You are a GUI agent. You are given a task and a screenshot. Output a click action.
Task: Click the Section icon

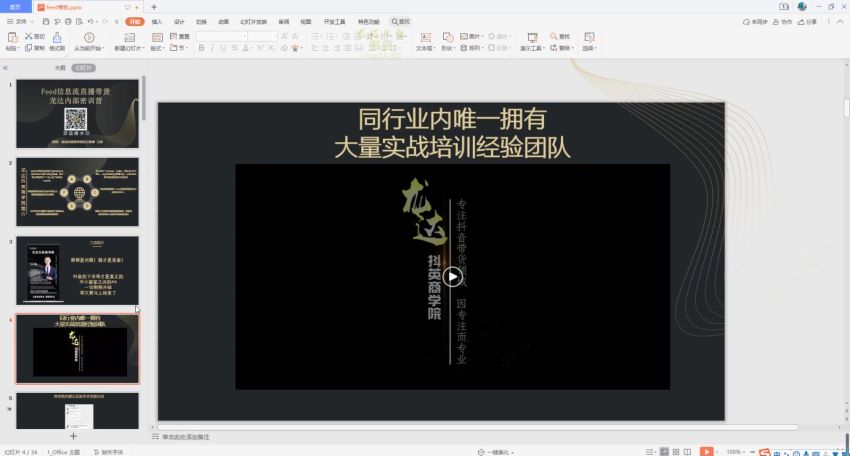tap(173, 48)
